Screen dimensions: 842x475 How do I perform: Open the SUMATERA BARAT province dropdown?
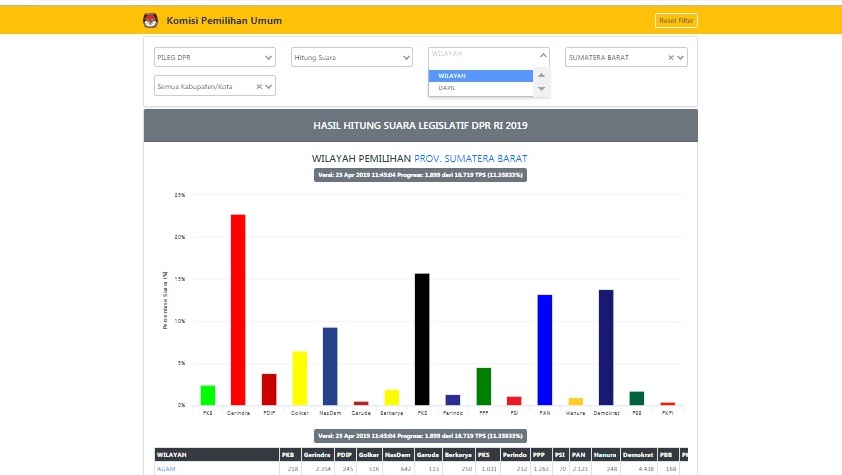(x=681, y=58)
